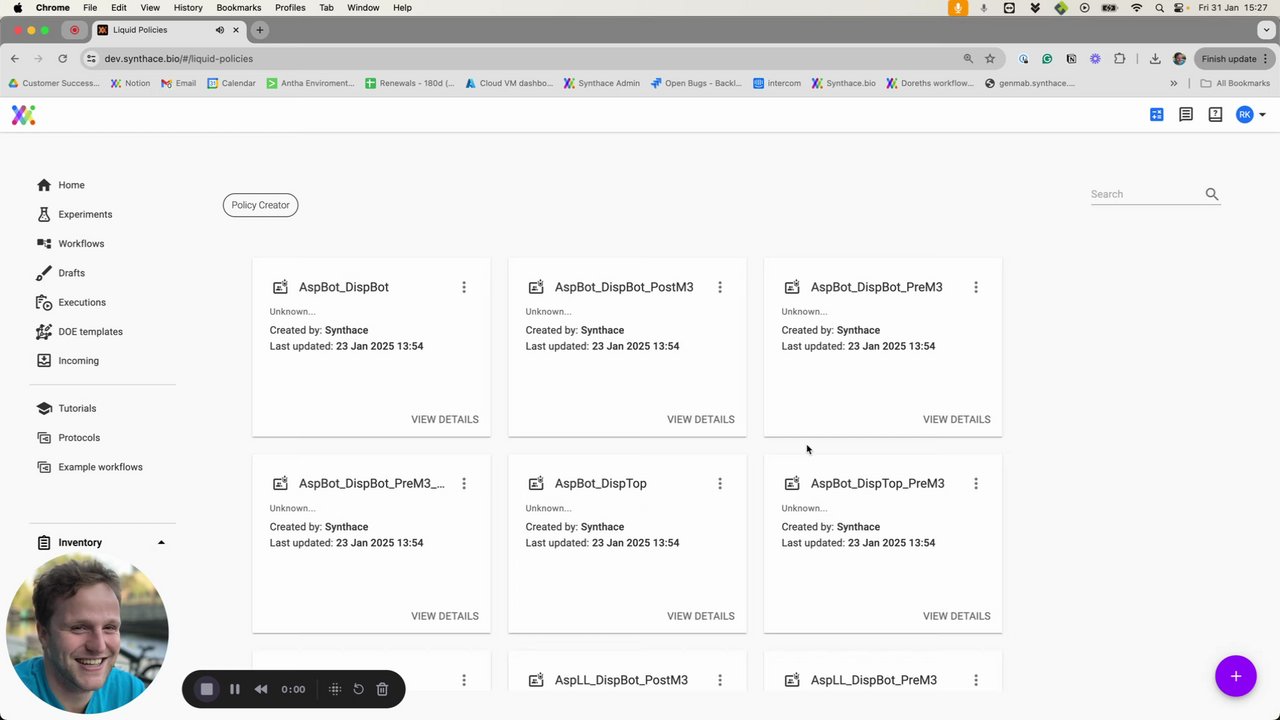Open the Window menu in menu bar

coord(363,7)
